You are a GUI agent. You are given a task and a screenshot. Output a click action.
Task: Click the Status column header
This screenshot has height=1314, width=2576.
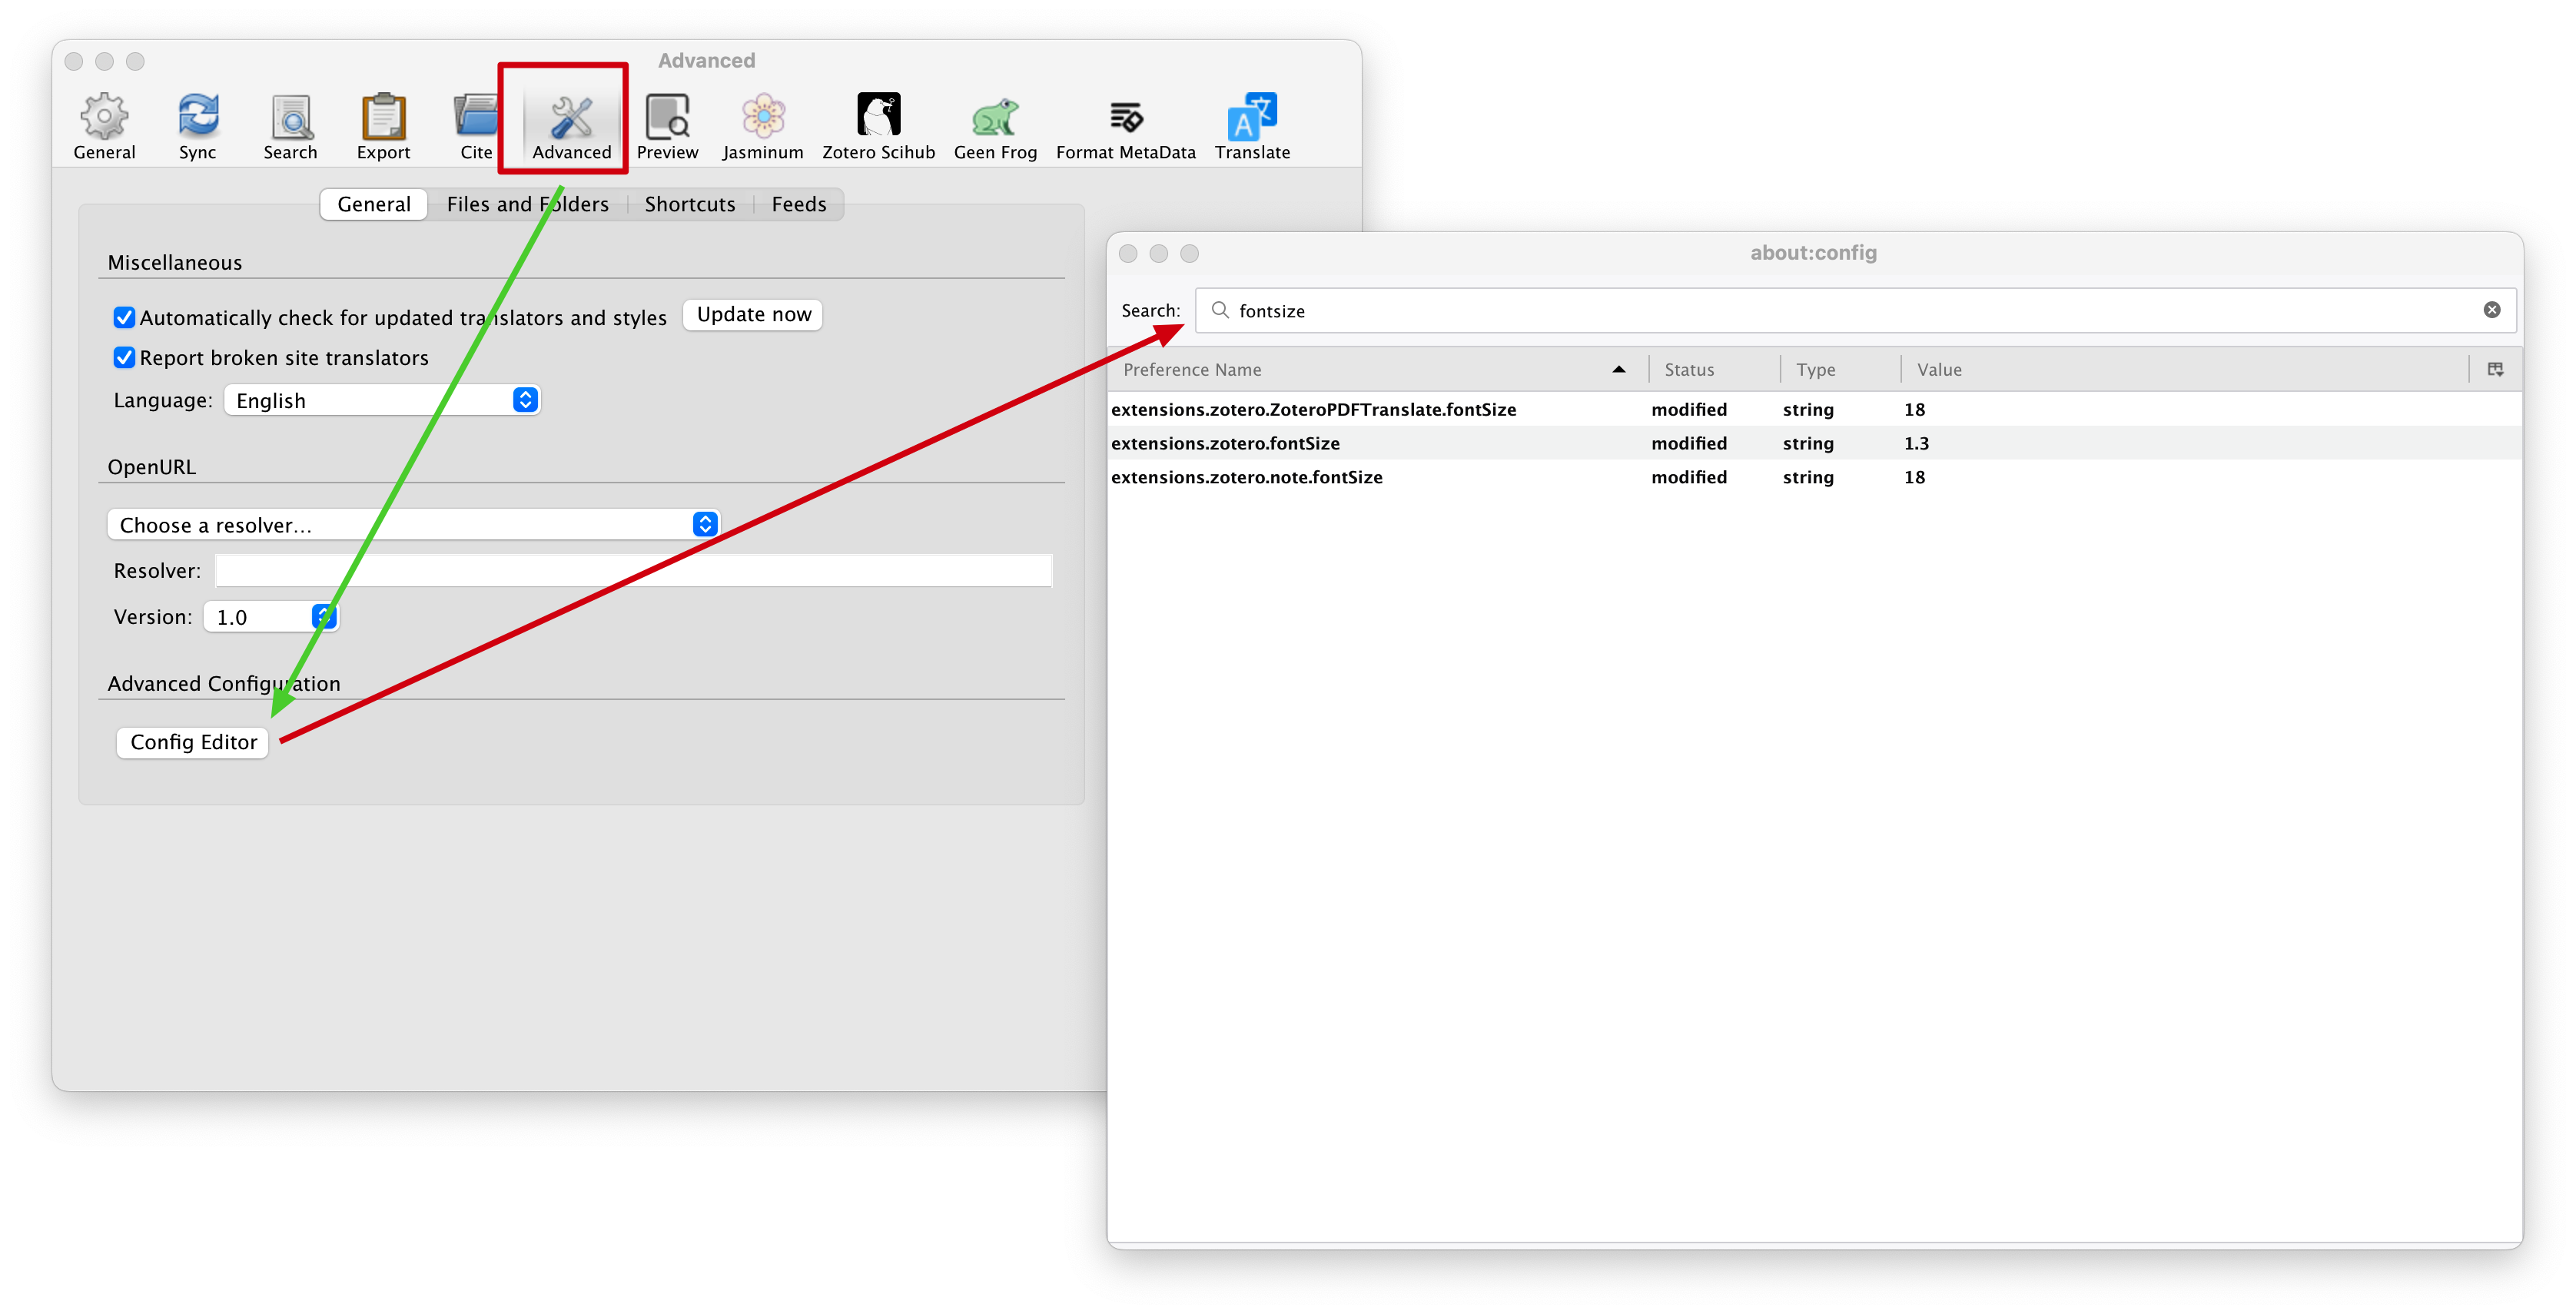1714,370
